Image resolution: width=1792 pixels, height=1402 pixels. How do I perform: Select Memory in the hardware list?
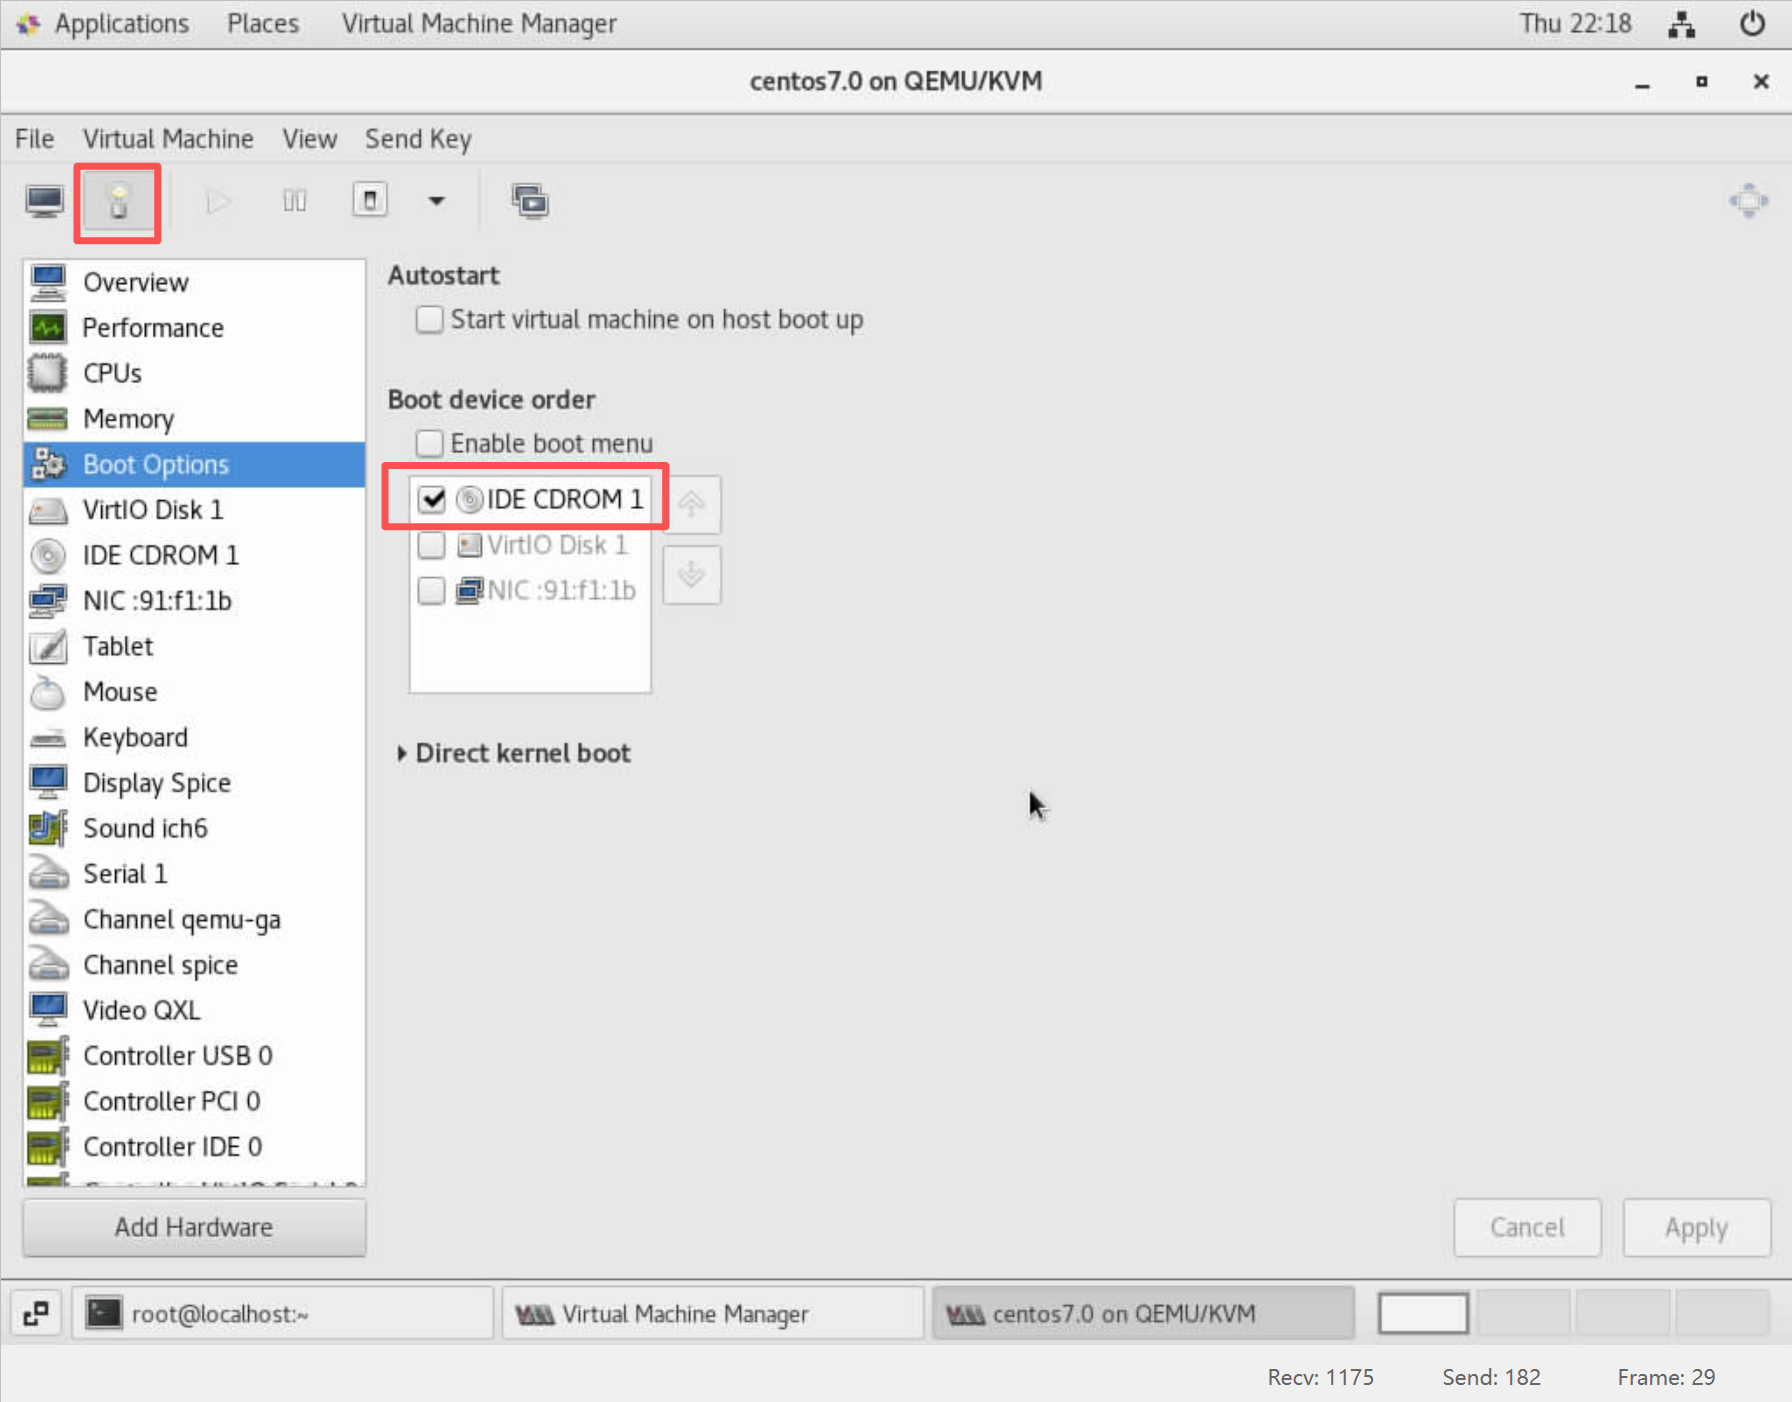128,419
